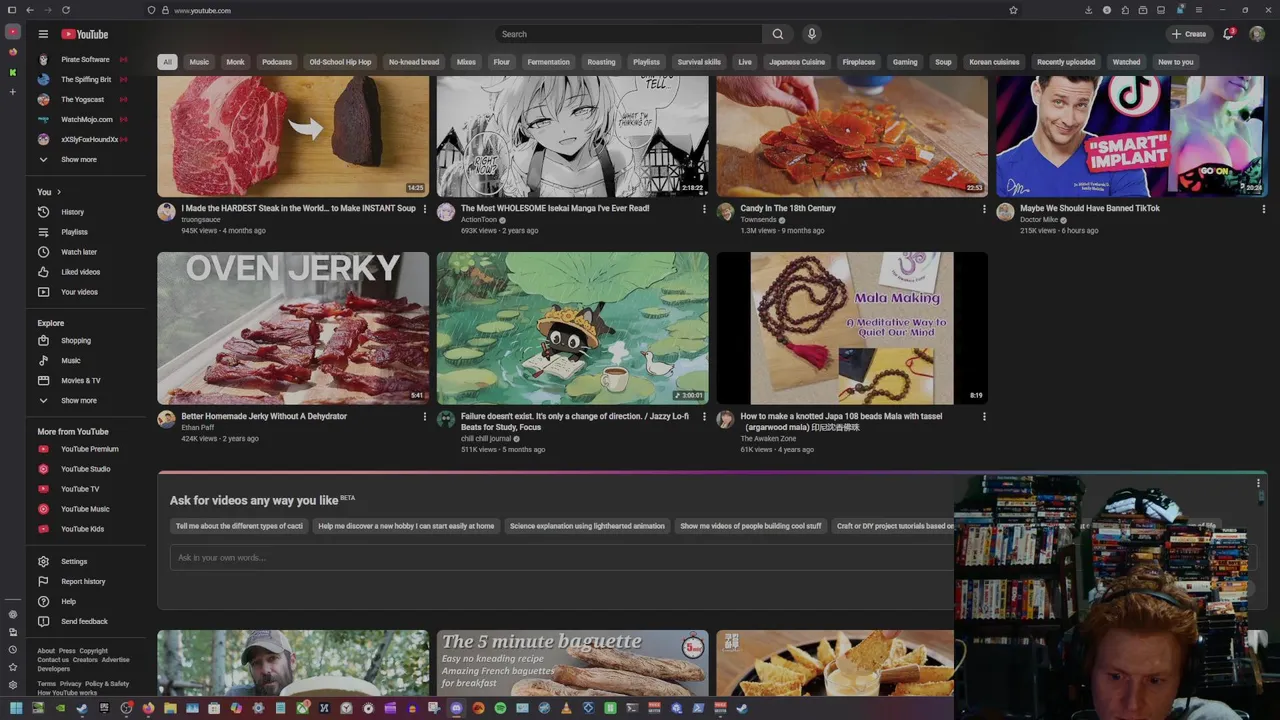Open the Pirate Software subscription channel
Screen dimensions: 1280x720
coord(85,60)
